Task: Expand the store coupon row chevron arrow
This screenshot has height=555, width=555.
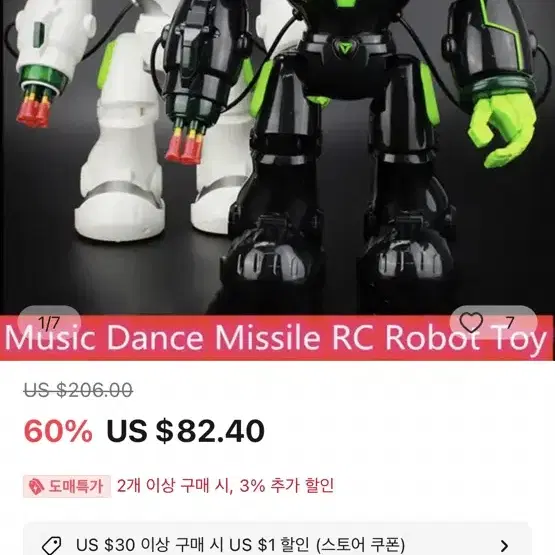Action: [x=504, y=545]
